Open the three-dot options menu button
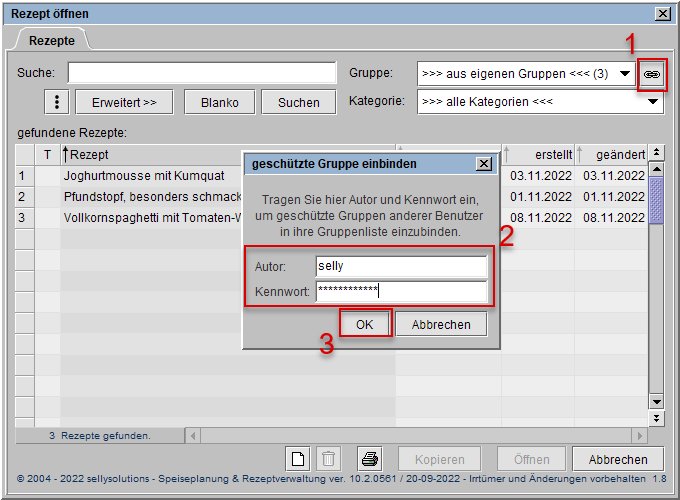680x500 pixels. tap(58, 102)
